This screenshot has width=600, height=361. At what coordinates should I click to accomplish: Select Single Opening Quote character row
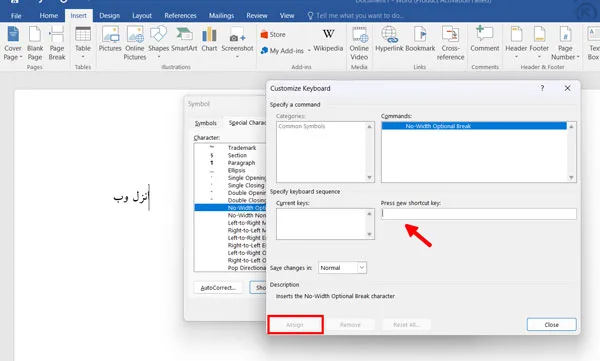click(230, 178)
